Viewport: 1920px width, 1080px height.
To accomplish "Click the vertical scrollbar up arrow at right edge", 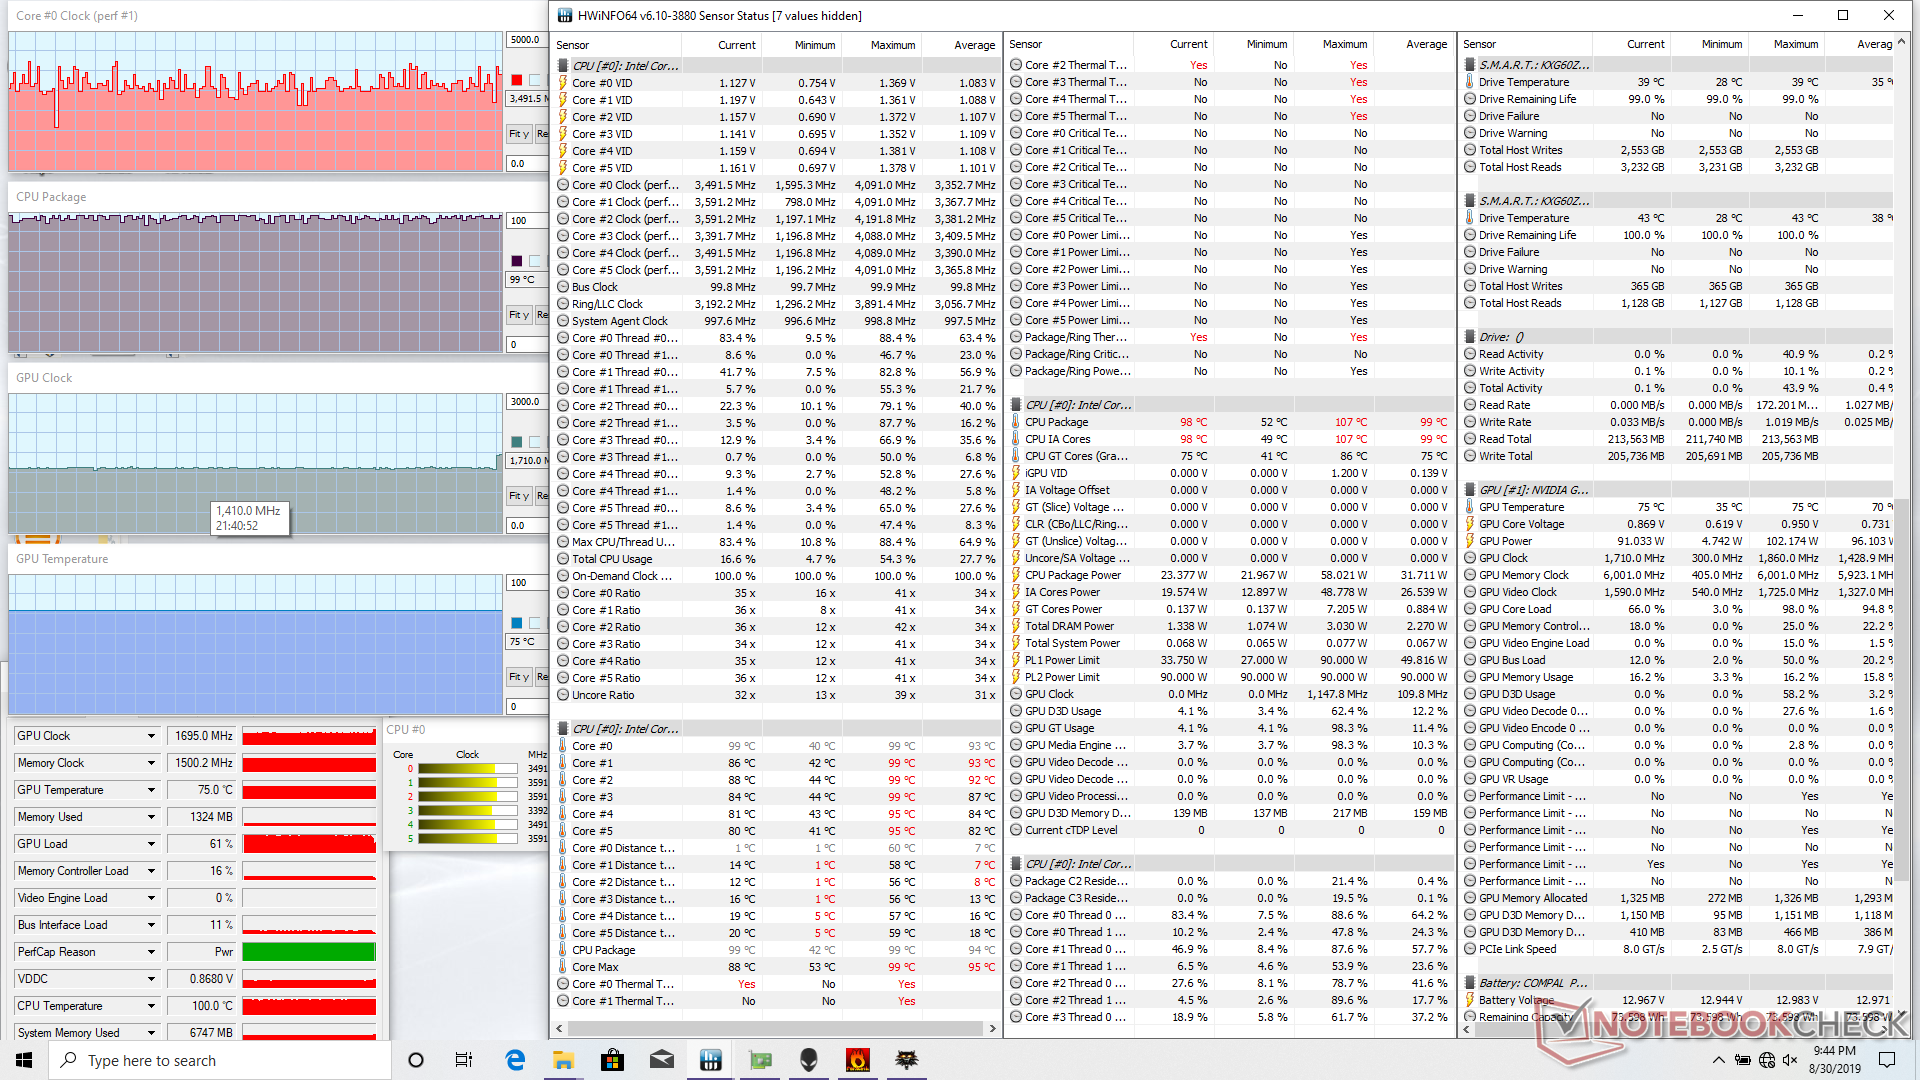I will point(1901,42).
